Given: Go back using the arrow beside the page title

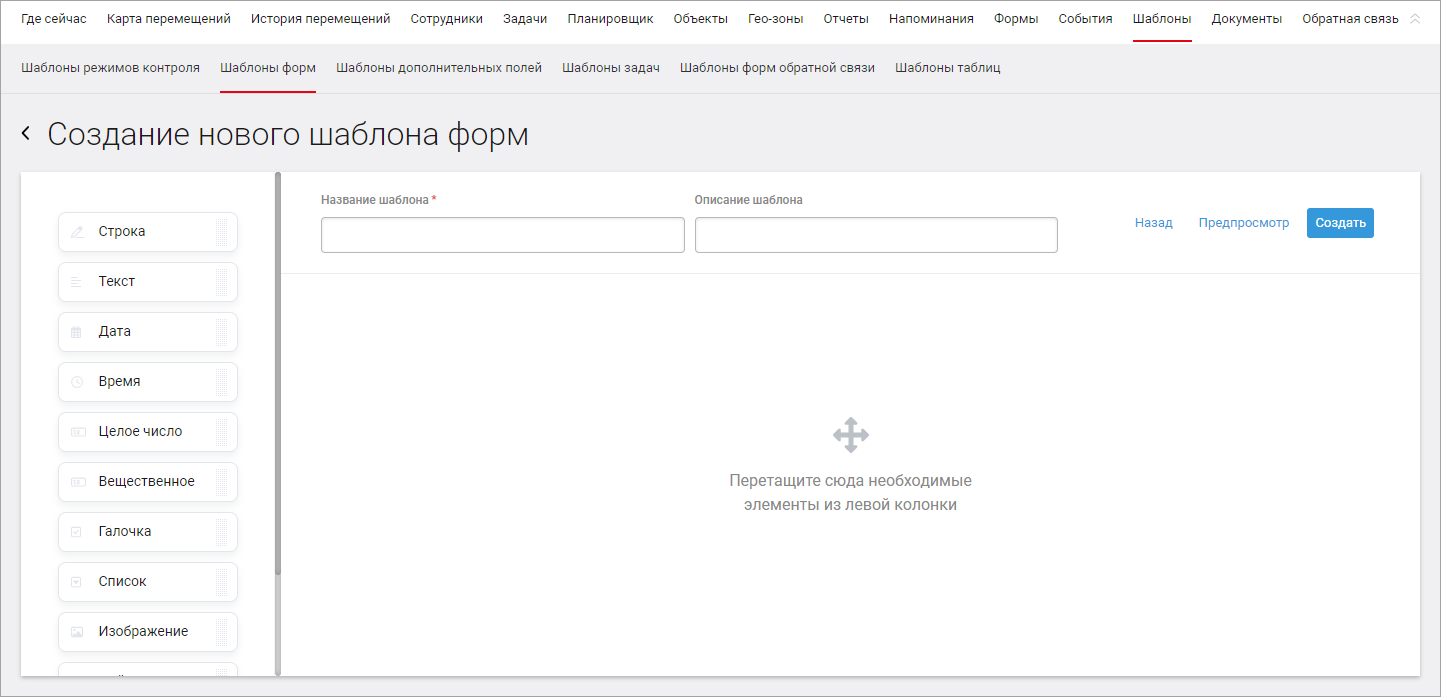Looking at the screenshot, I should [x=26, y=134].
